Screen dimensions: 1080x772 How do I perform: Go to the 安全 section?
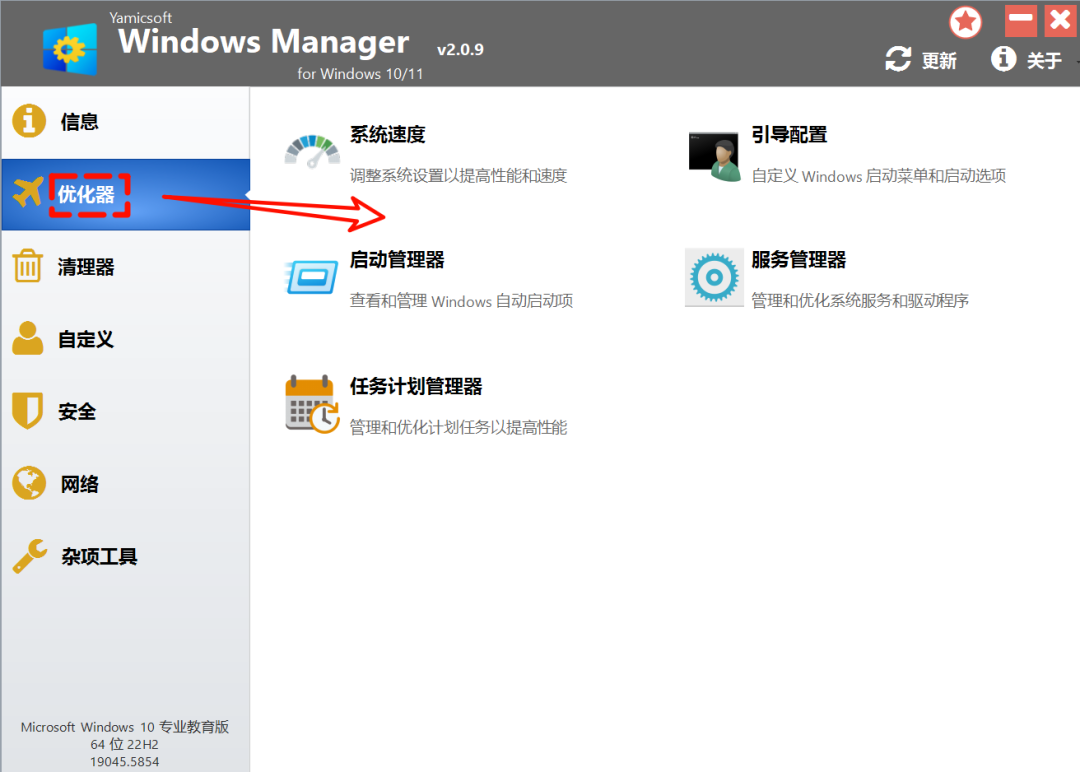[x=125, y=411]
